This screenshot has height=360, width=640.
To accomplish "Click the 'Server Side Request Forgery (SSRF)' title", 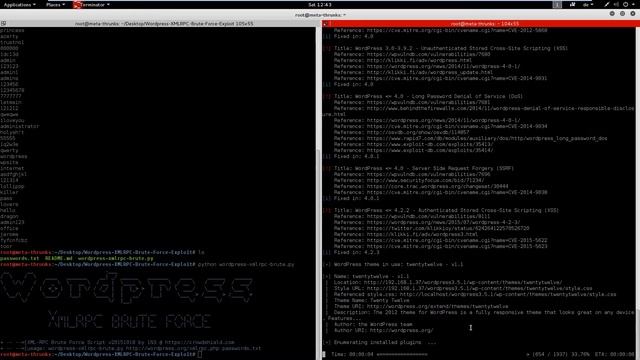I will [424, 168].
